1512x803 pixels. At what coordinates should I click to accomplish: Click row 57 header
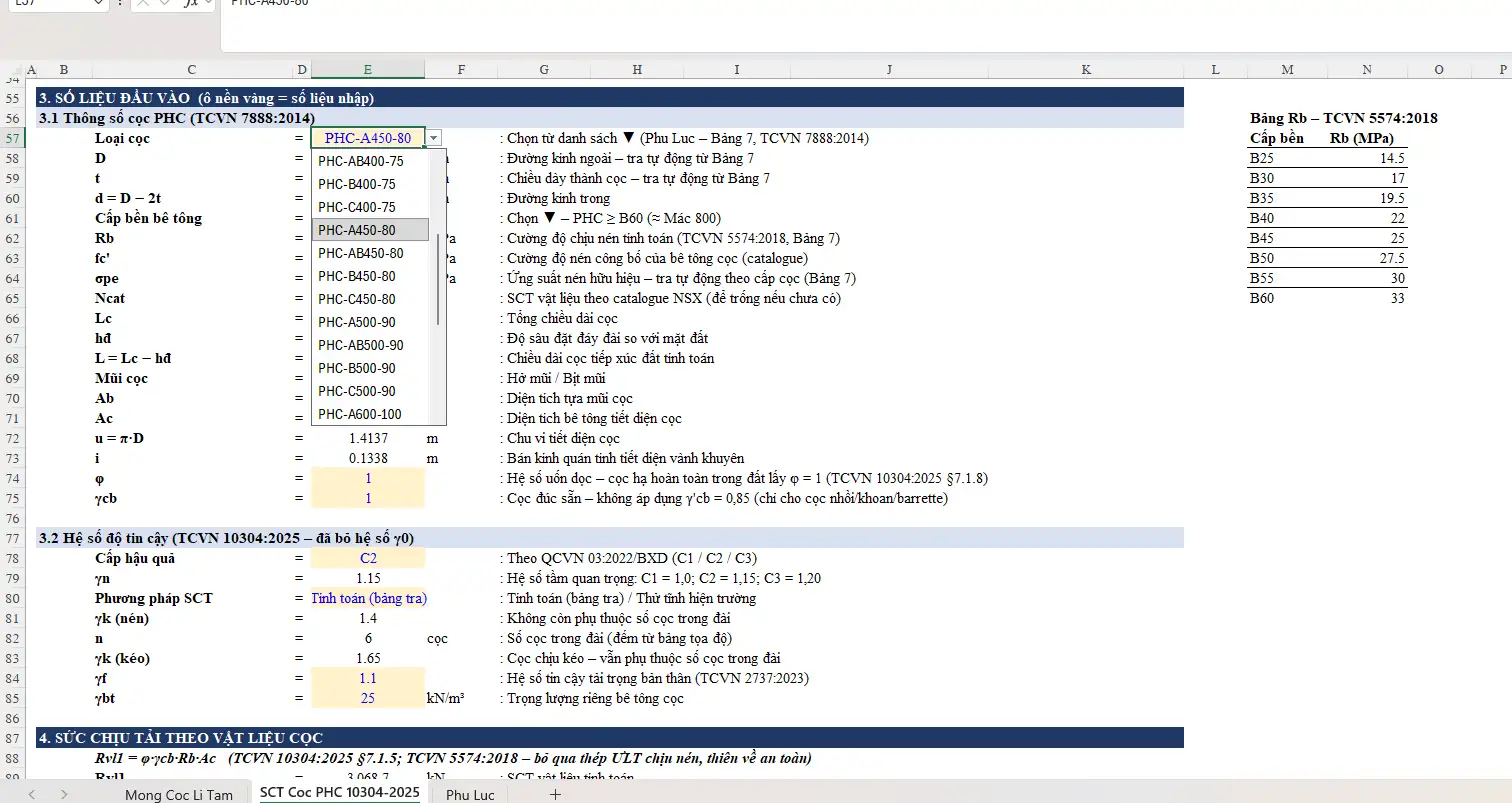(12, 138)
